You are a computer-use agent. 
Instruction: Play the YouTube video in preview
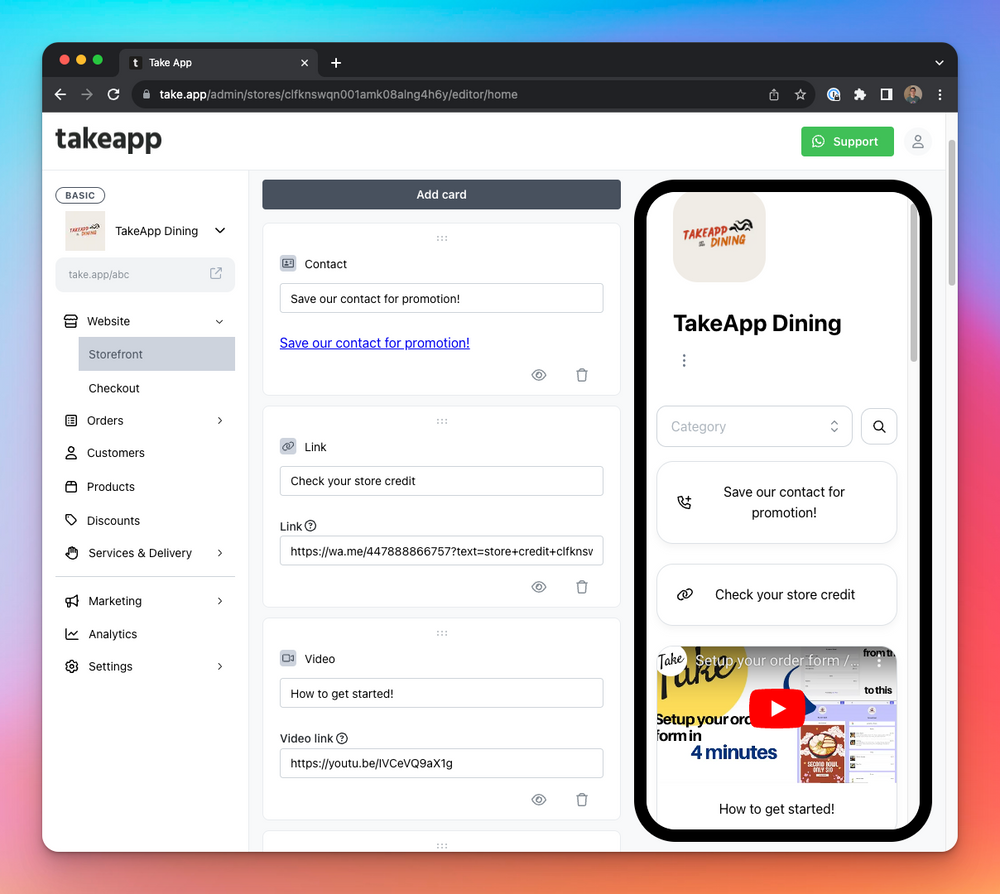777,708
